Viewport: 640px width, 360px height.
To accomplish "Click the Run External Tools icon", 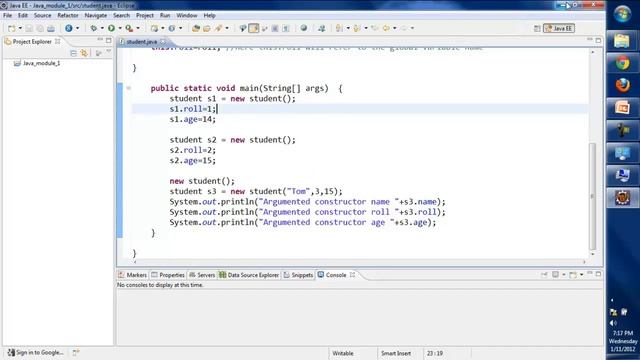I will coord(129,28).
